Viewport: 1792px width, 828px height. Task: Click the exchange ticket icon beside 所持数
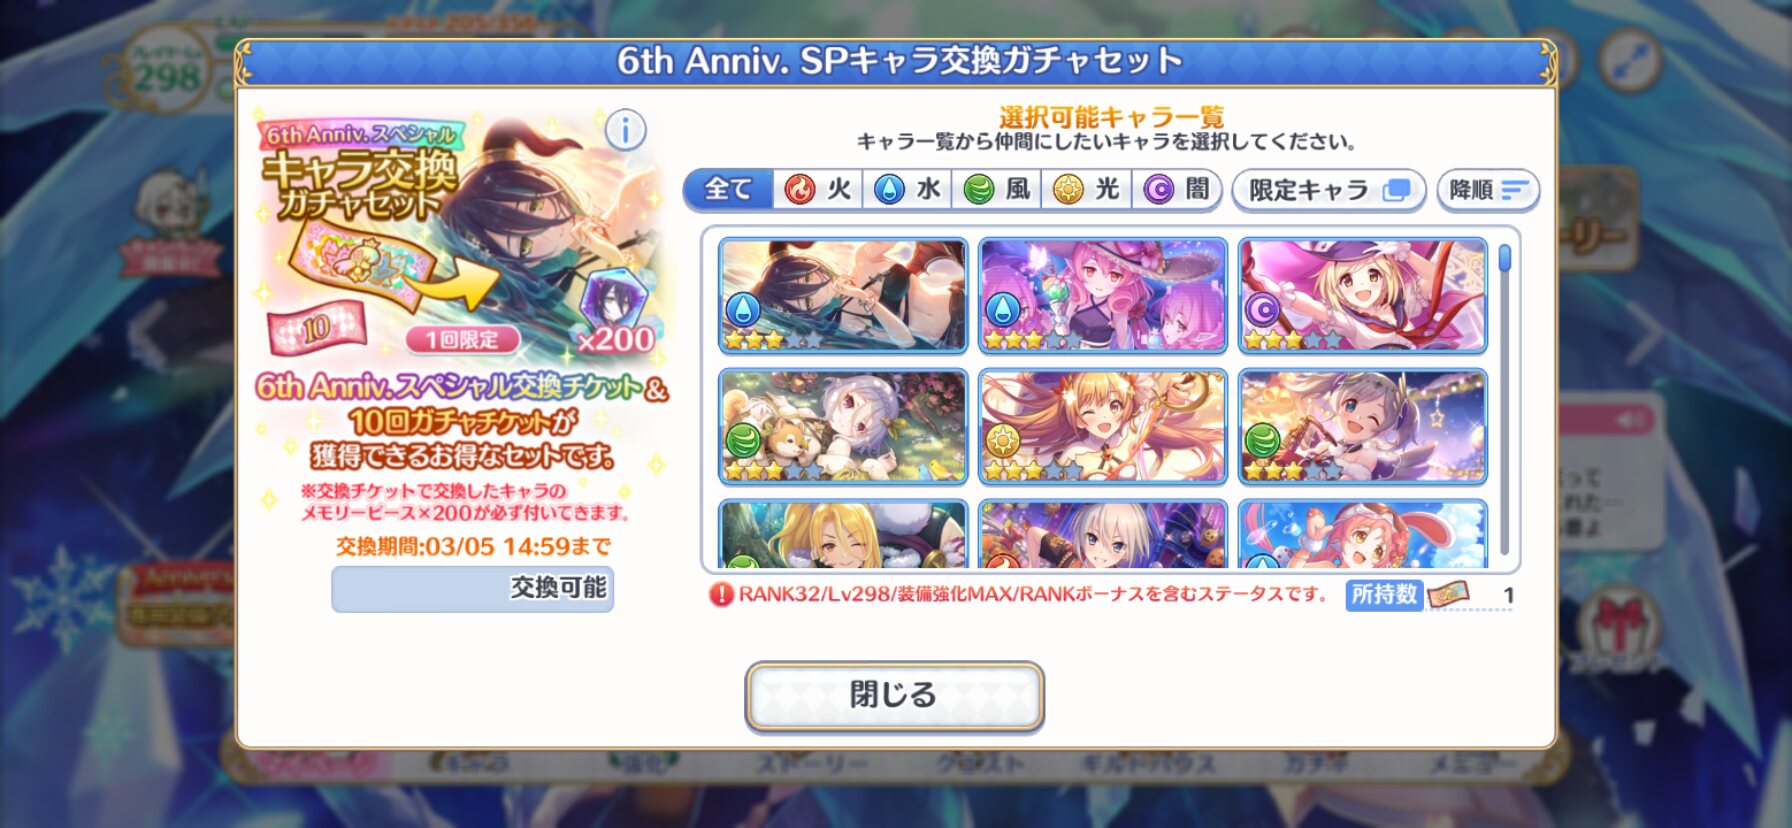click(x=1448, y=595)
